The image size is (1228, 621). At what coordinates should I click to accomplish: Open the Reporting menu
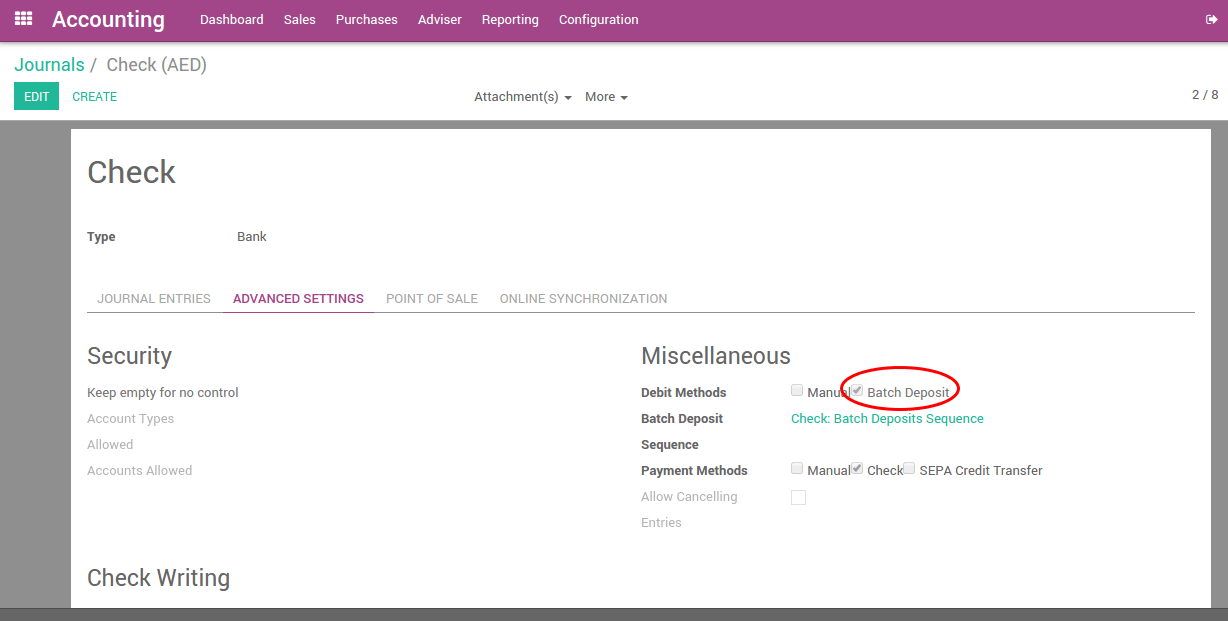coord(510,20)
